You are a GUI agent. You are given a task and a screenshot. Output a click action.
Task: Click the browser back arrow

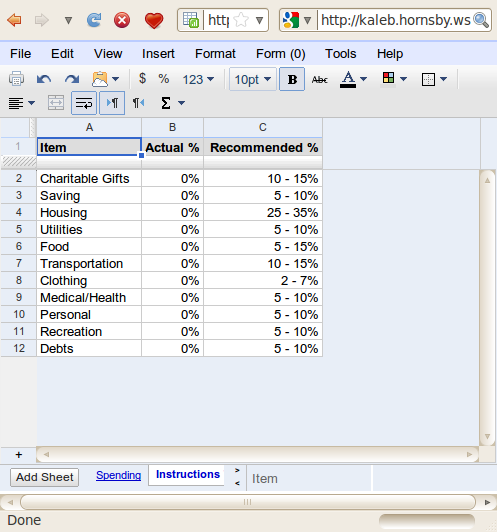click(x=14, y=20)
